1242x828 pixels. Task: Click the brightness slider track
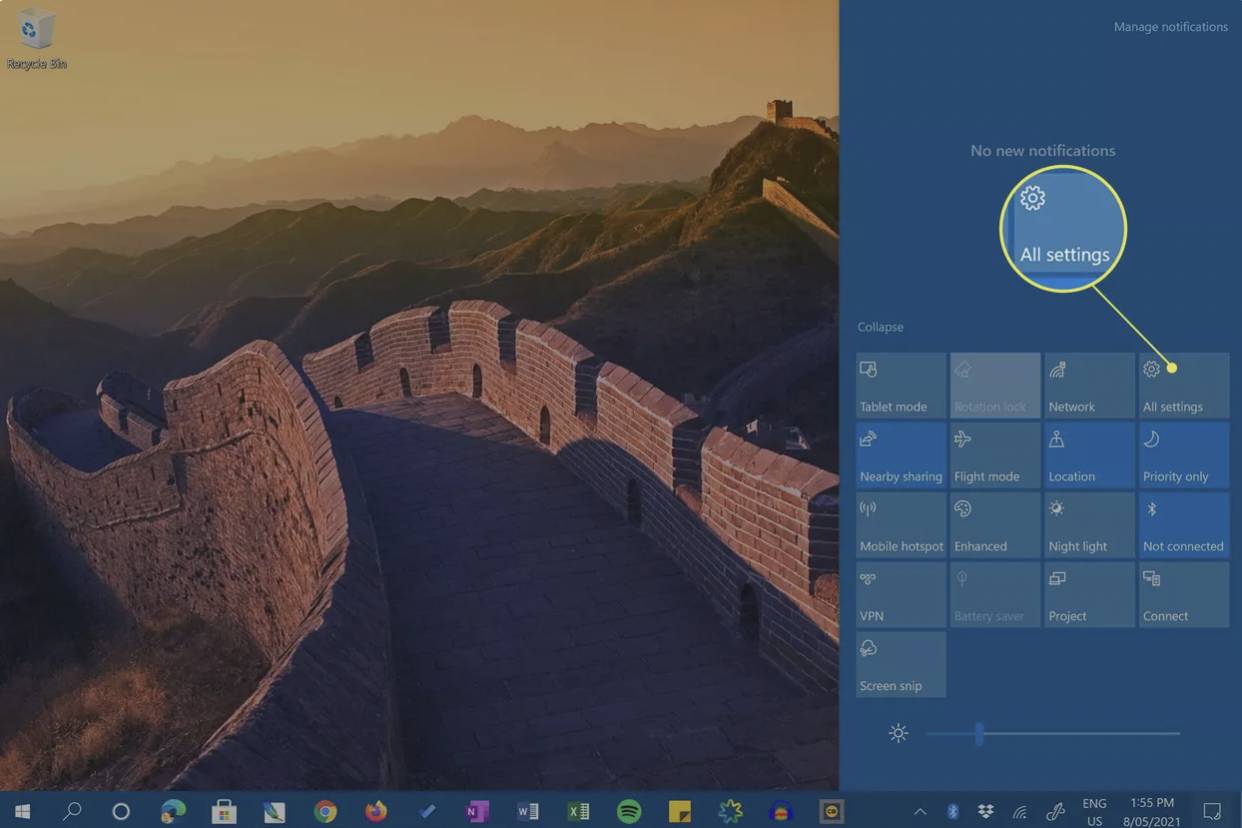(x=1080, y=734)
